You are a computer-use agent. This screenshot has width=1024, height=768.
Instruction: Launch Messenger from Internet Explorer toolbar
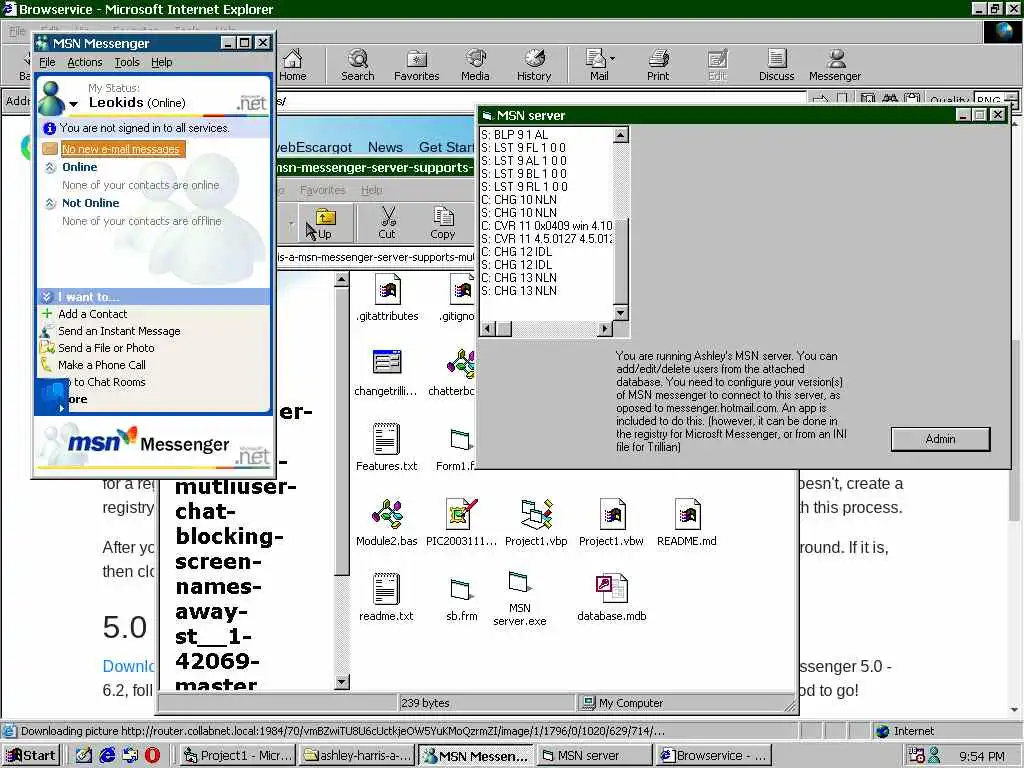click(835, 65)
